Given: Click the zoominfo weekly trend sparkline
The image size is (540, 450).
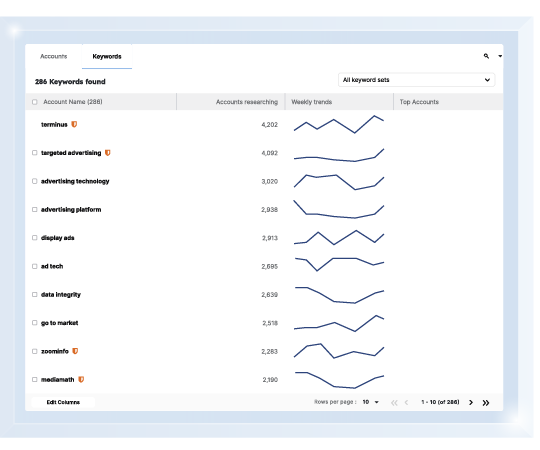Looking at the screenshot, I should coord(339,351).
